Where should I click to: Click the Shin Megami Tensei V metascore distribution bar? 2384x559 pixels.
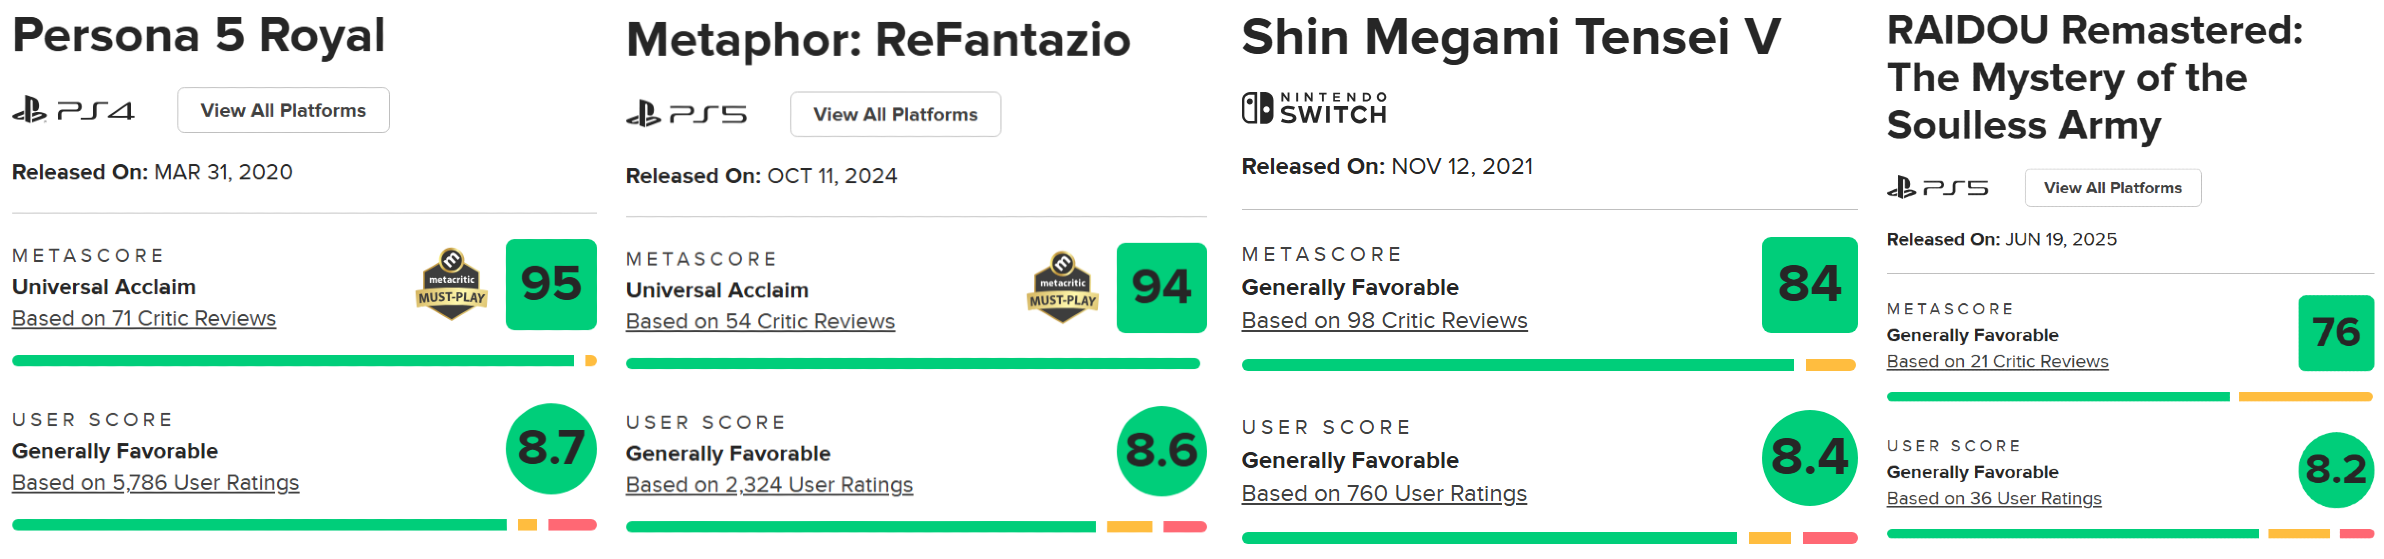pos(1549,365)
